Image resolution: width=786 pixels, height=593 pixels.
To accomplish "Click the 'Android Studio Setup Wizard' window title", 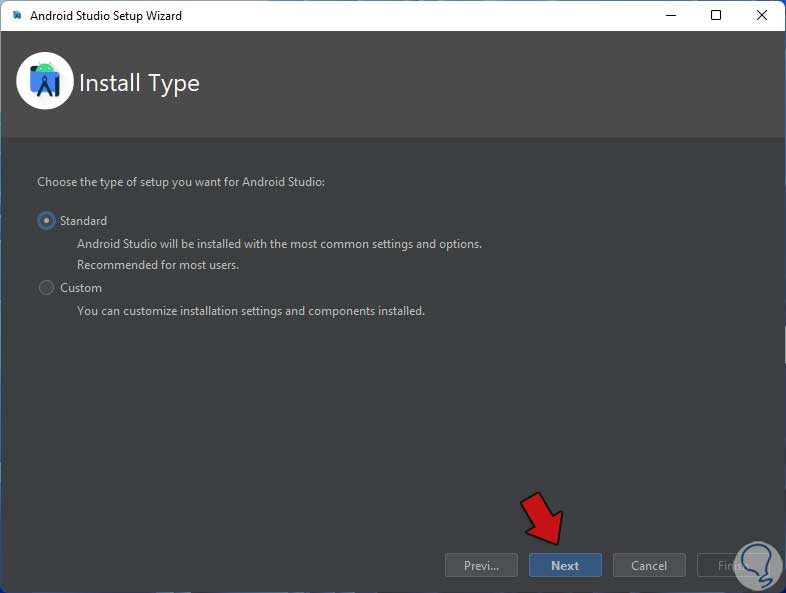I will [106, 16].
